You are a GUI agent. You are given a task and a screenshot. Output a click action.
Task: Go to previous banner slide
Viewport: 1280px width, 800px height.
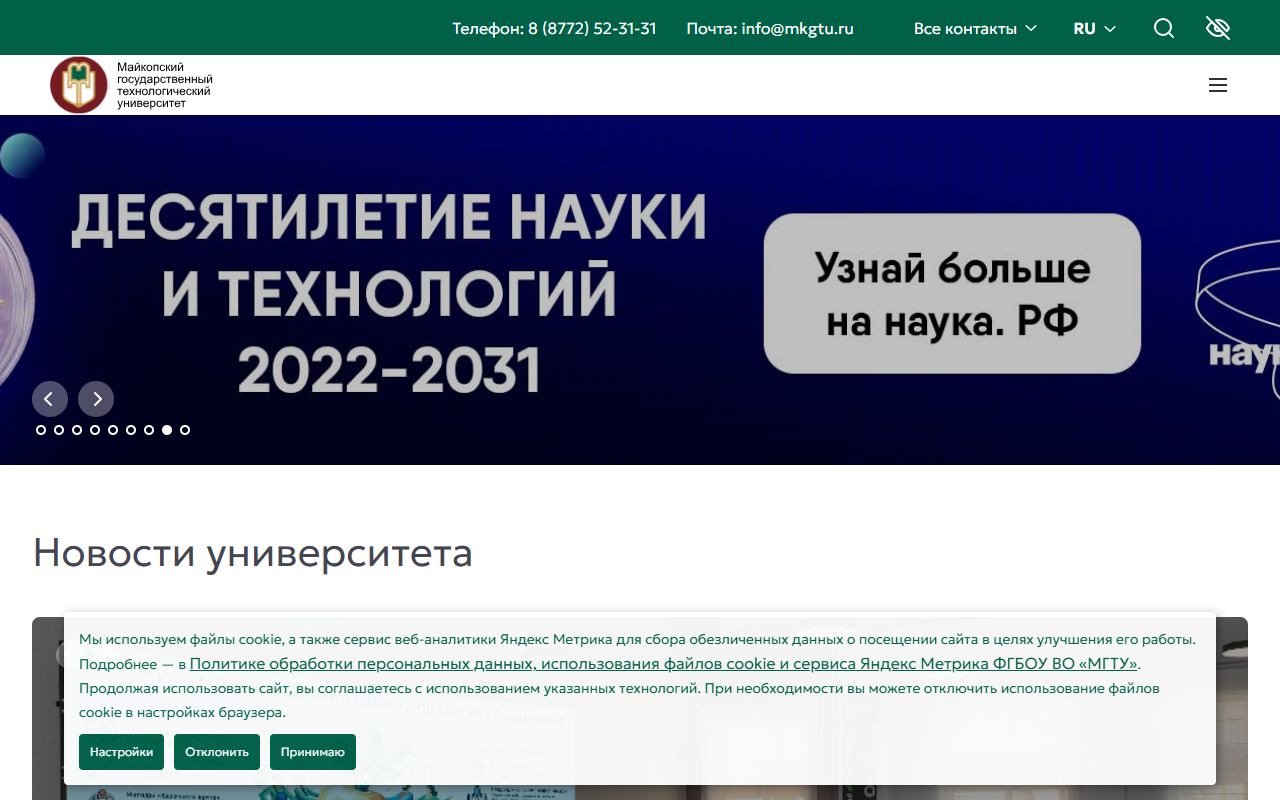50,399
